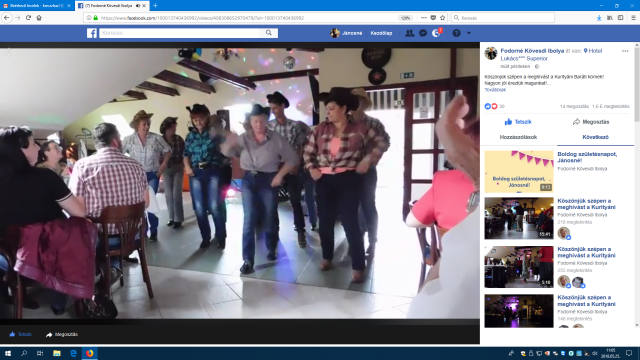Play the 15:41 Köszönjük szépen video thumbnail
640x360 pixels.
click(519, 218)
